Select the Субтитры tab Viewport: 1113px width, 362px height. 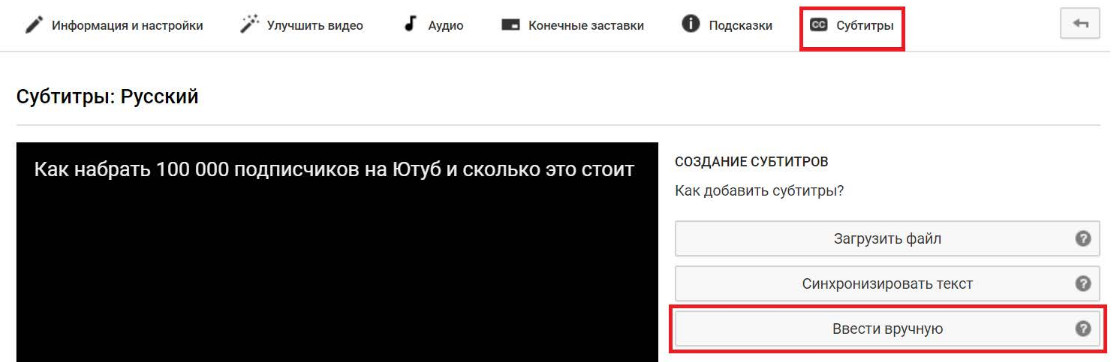[x=852, y=26]
